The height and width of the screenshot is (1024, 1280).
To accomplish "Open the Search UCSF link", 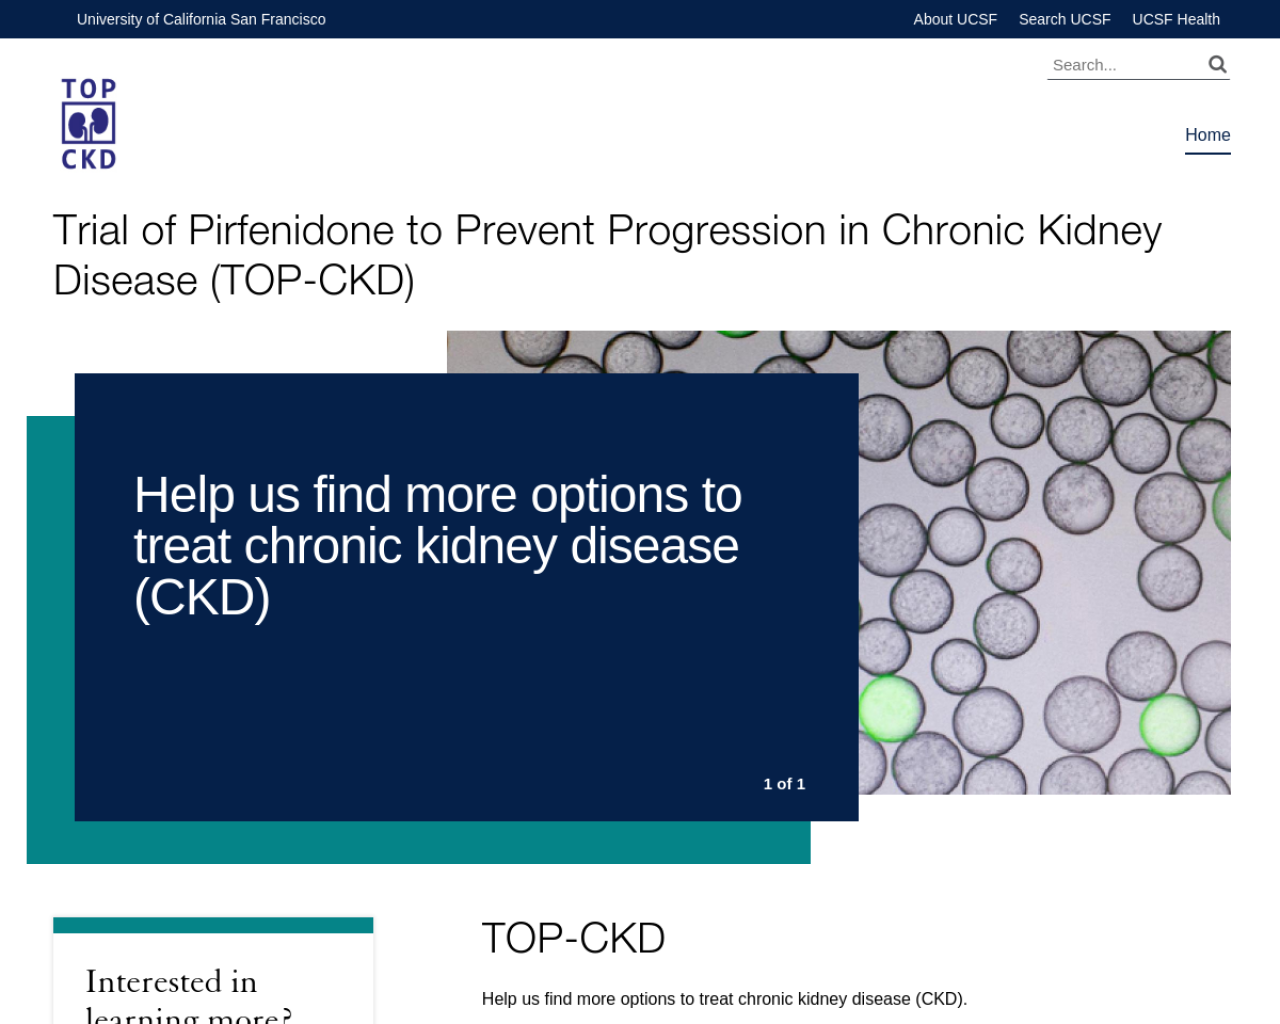I will click(1064, 19).
